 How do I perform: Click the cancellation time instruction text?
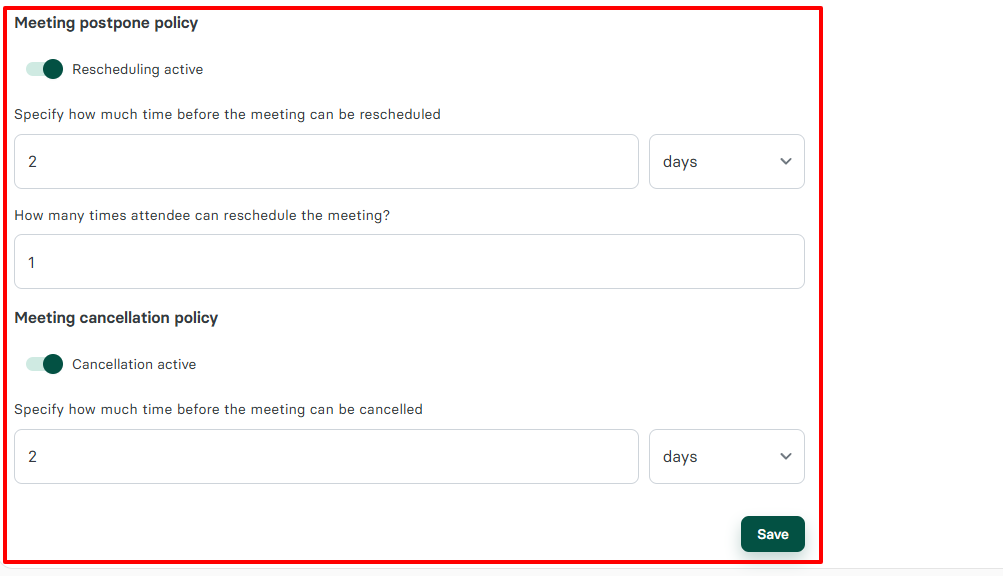(x=218, y=409)
